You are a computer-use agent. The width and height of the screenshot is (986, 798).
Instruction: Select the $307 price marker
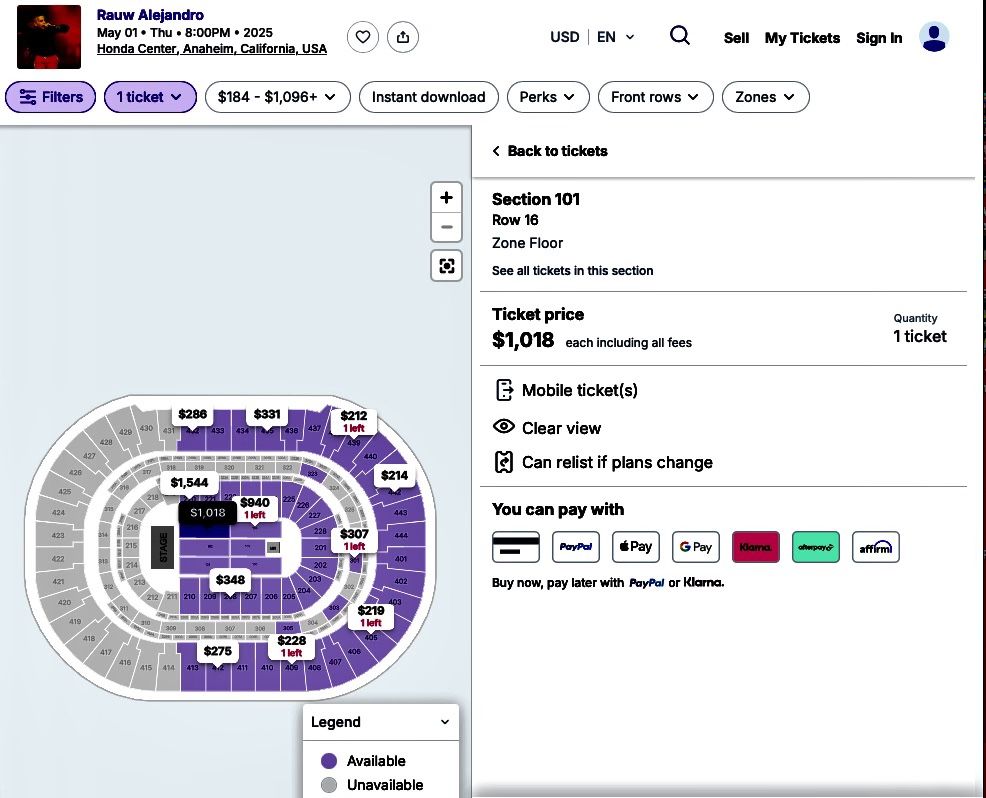(x=354, y=540)
